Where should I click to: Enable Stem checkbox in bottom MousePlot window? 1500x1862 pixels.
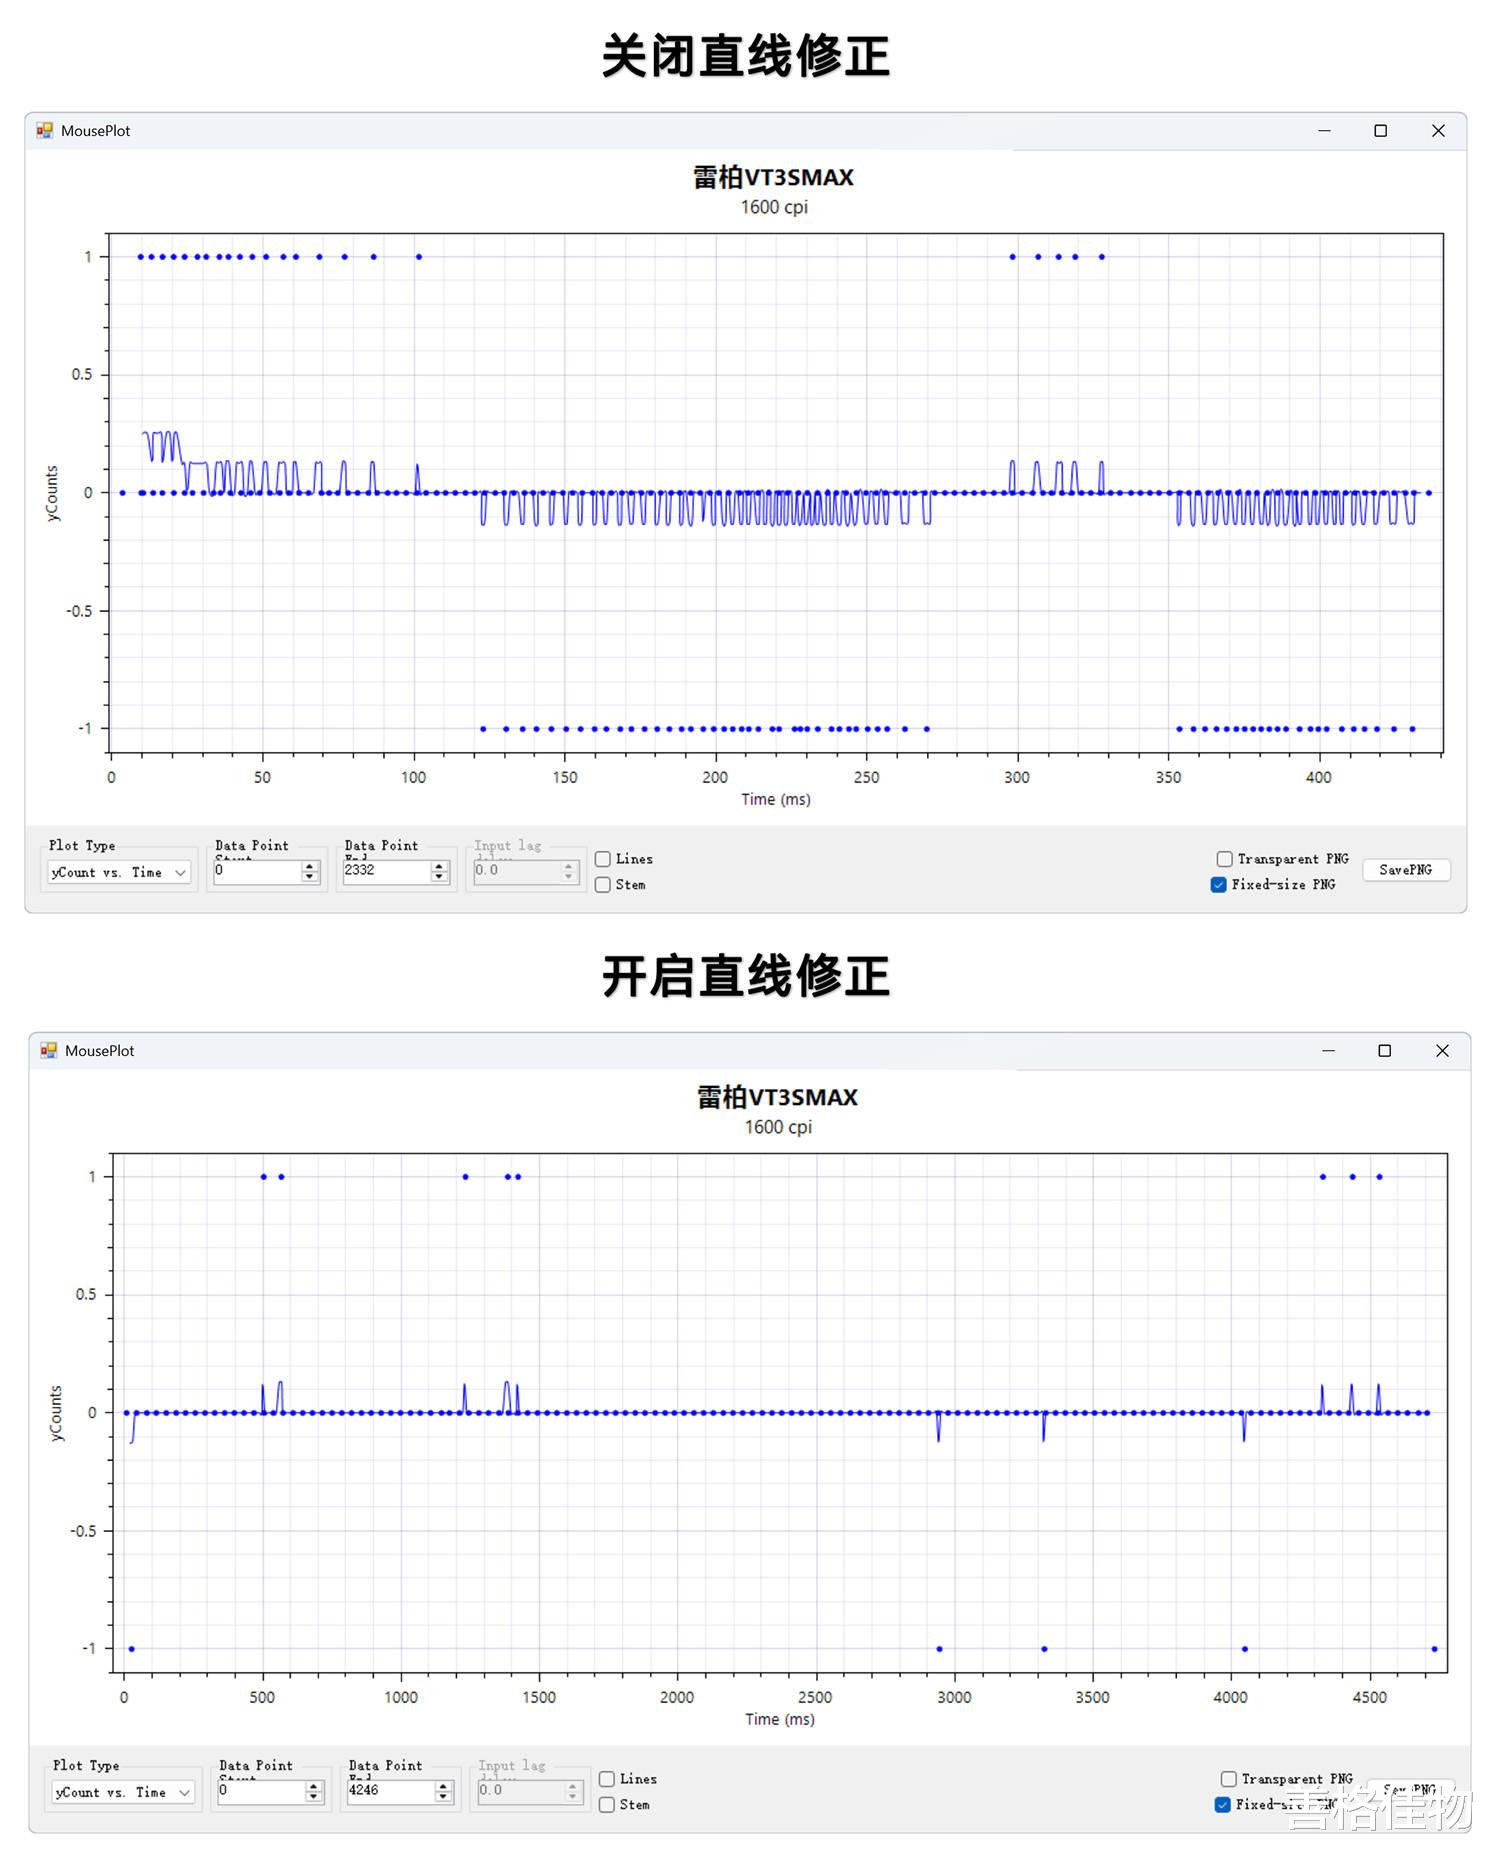(607, 1805)
